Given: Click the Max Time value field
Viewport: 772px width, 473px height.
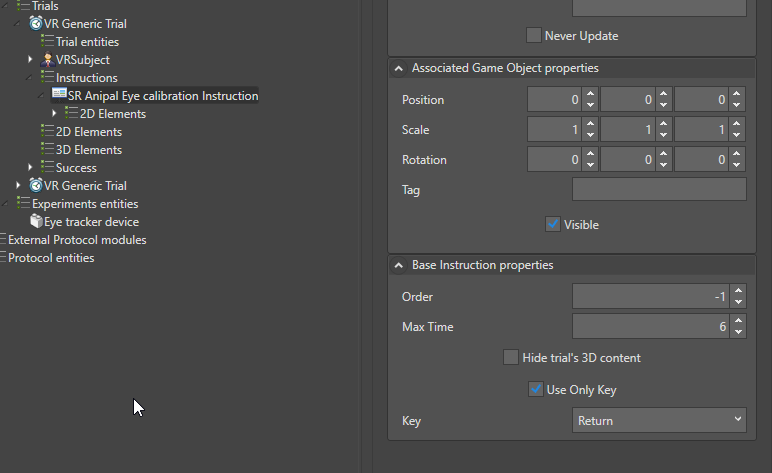Looking at the screenshot, I should click(651, 326).
